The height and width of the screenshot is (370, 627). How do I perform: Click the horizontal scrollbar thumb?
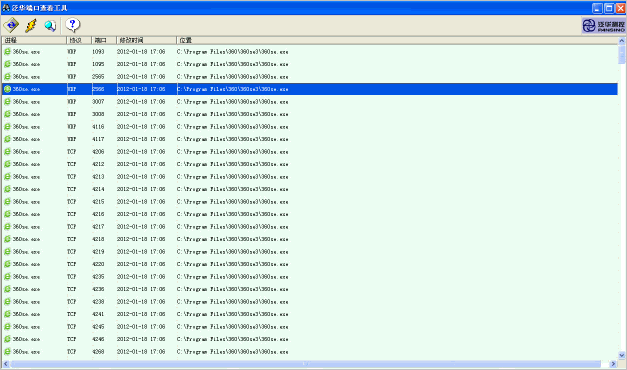tap(306, 364)
